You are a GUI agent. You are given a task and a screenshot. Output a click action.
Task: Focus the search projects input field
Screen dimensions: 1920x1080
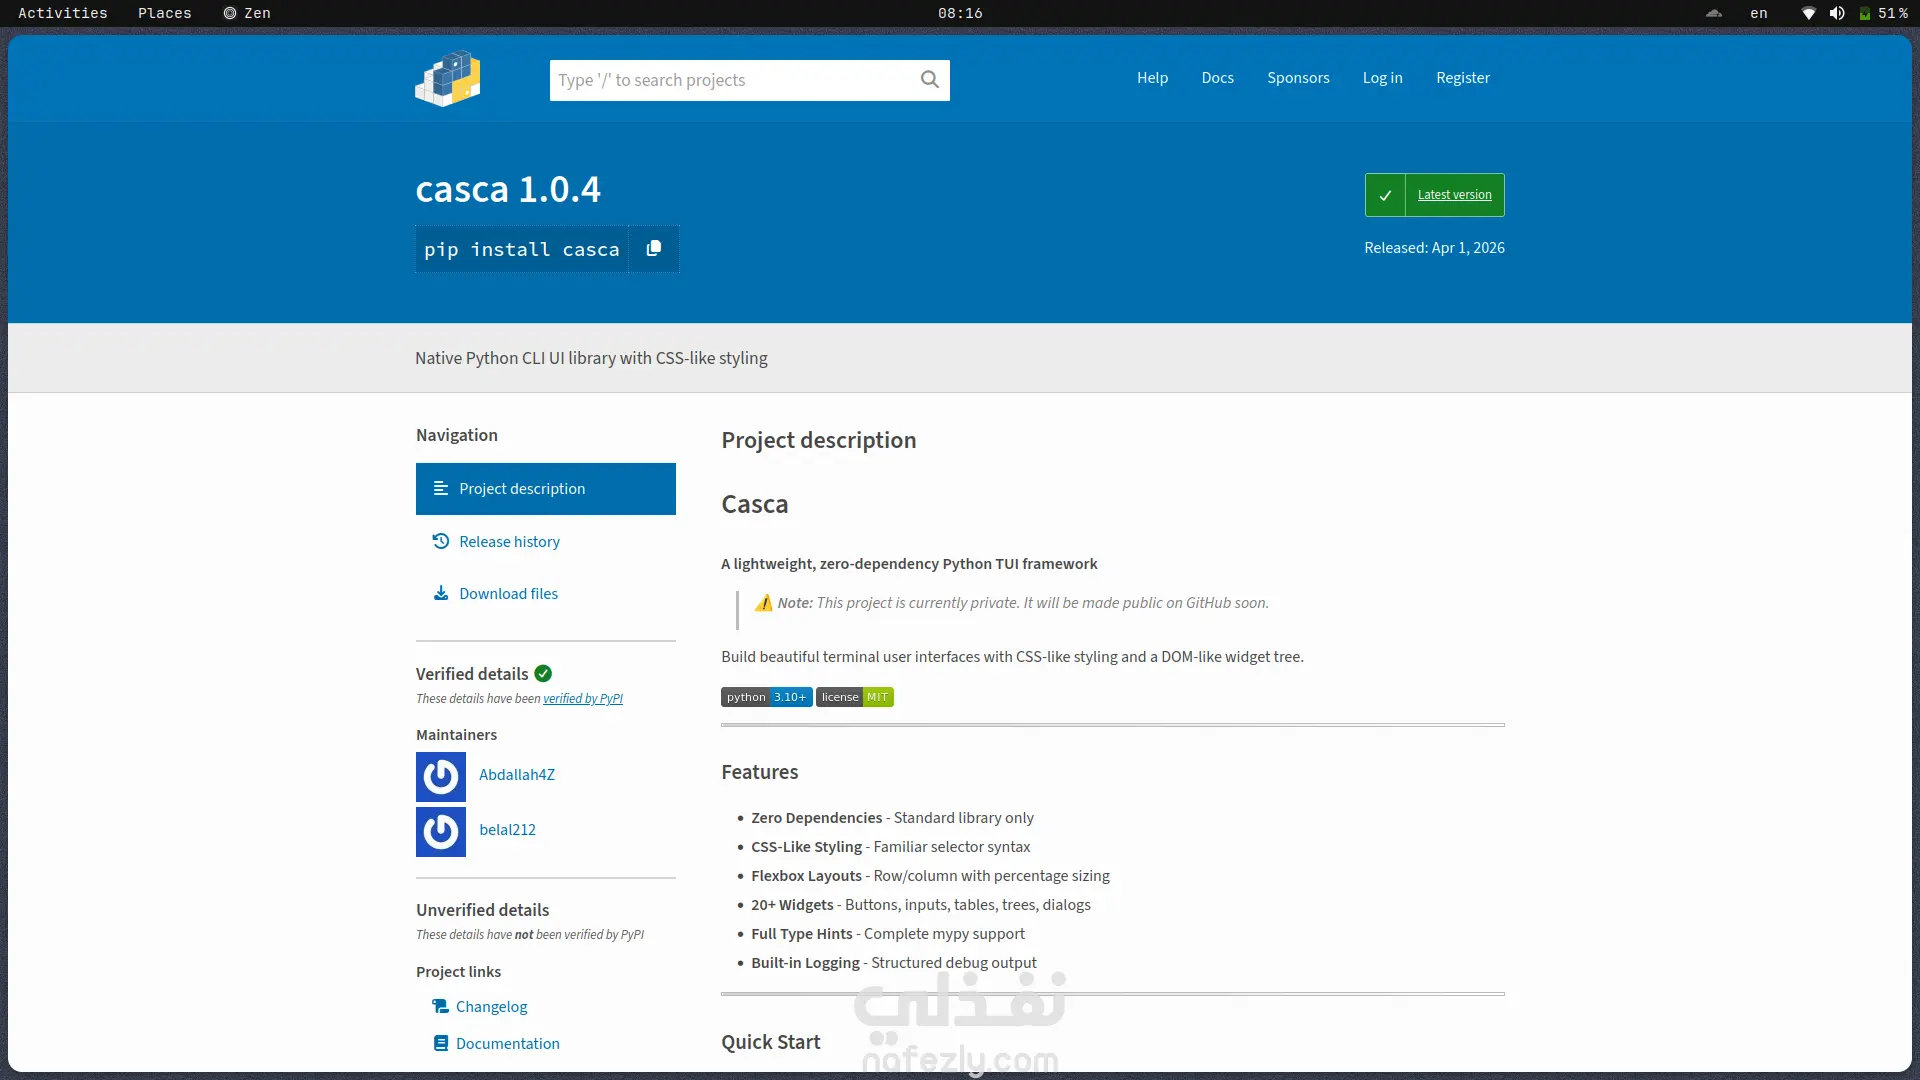(730, 80)
